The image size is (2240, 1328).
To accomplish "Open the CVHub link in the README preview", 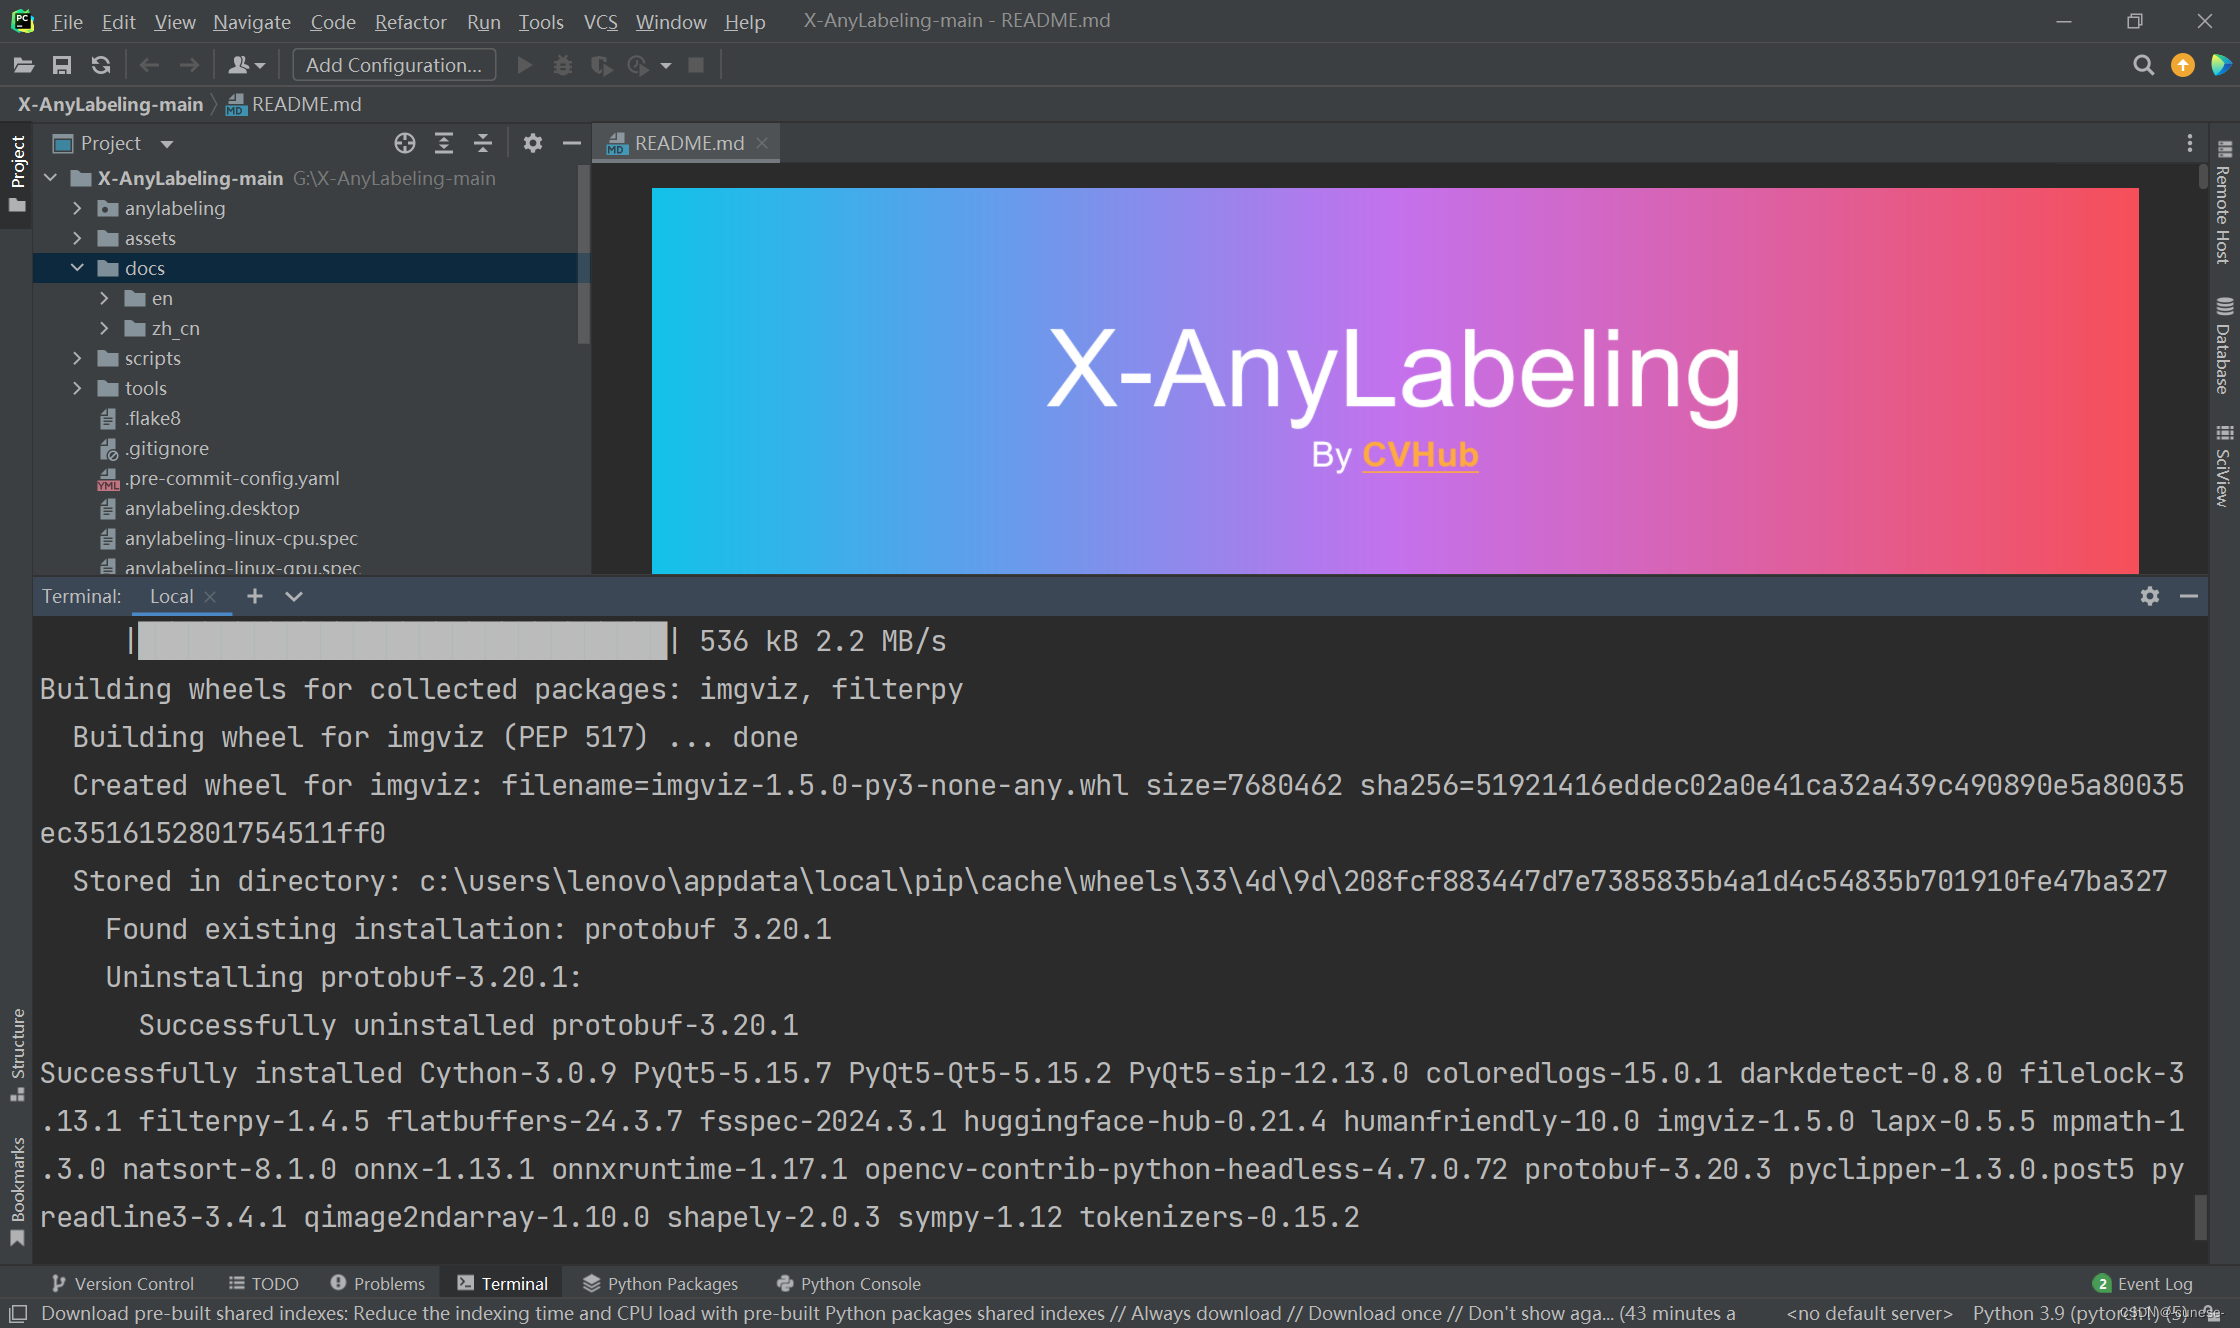I will tap(1420, 455).
